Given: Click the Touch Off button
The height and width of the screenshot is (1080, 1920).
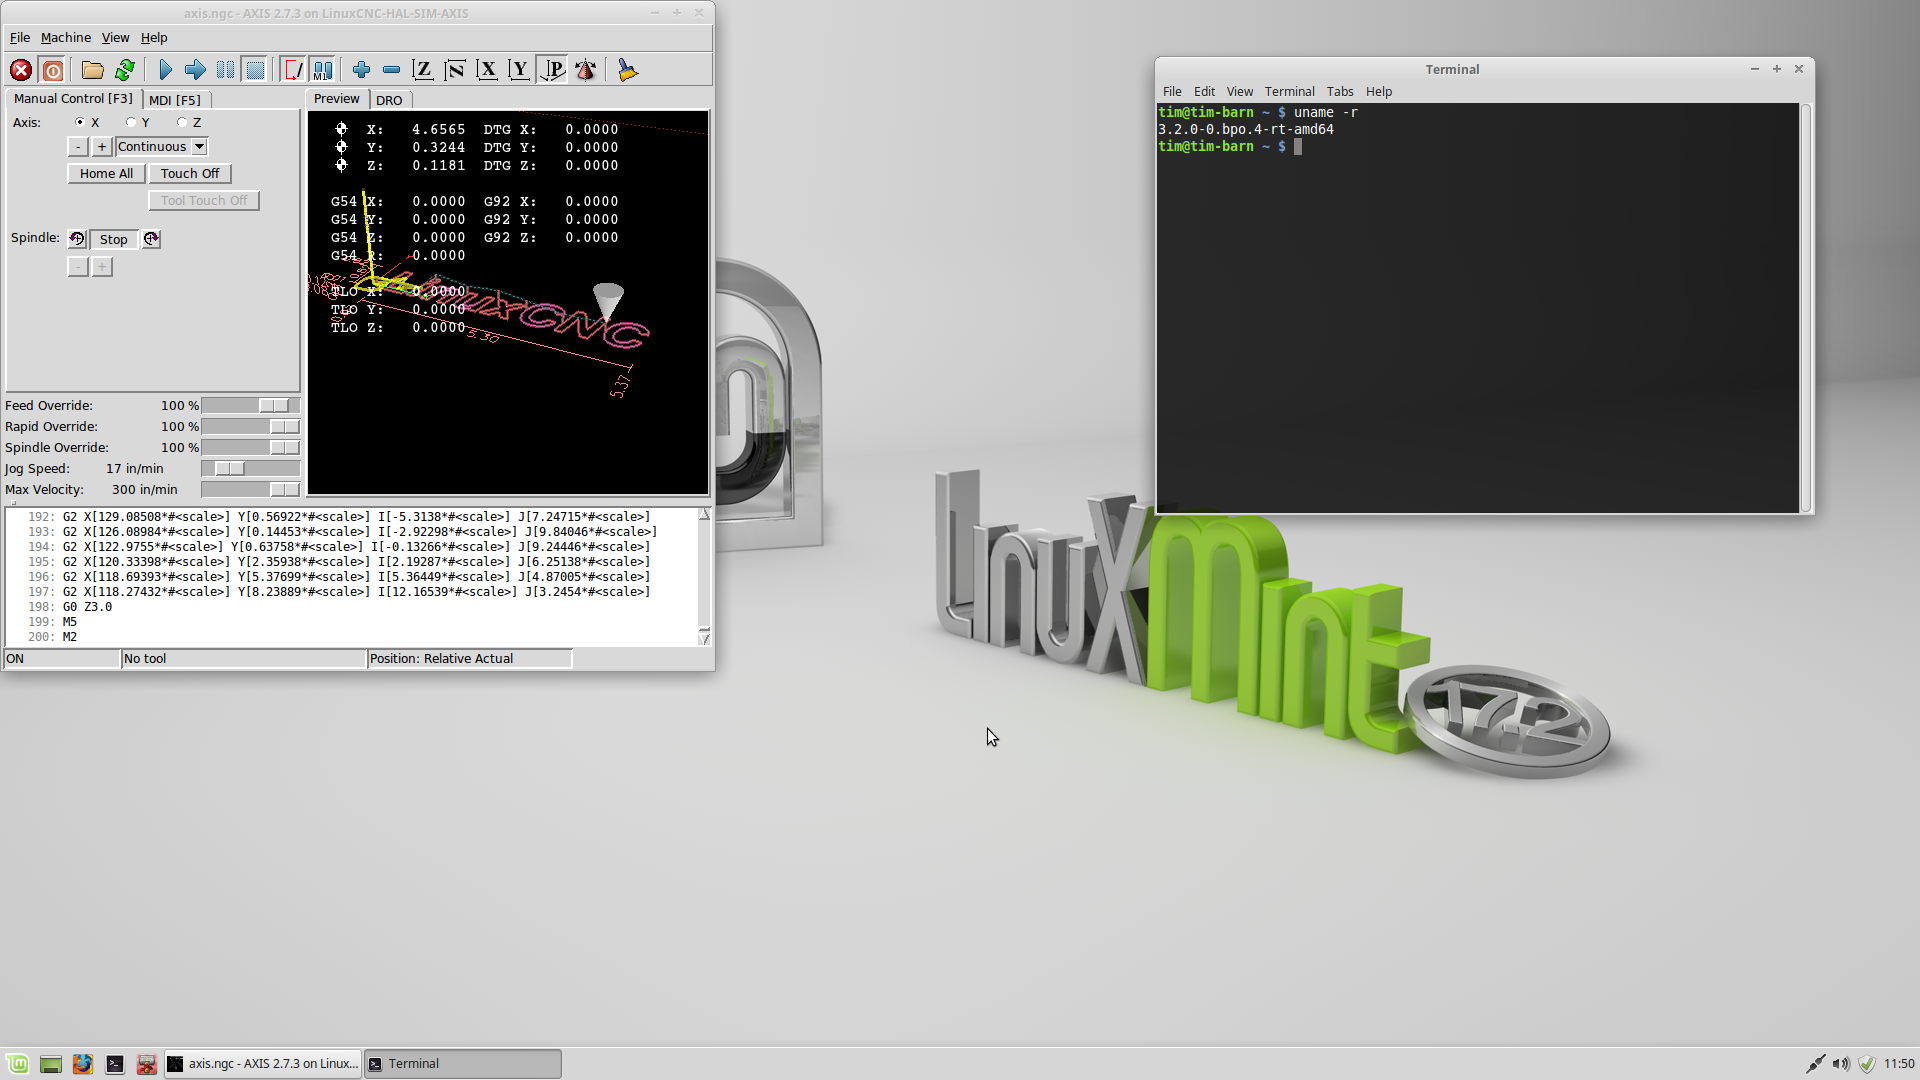Looking at the screenshot, I should point(190,174).
